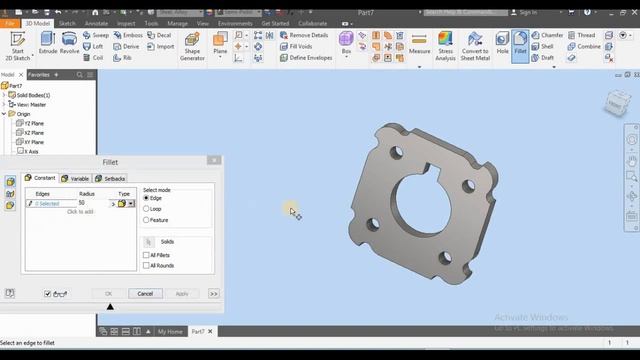This screenshot has width=640, height=360.
Task: Choose the Rib tool
Action: [x=122, y=58]
